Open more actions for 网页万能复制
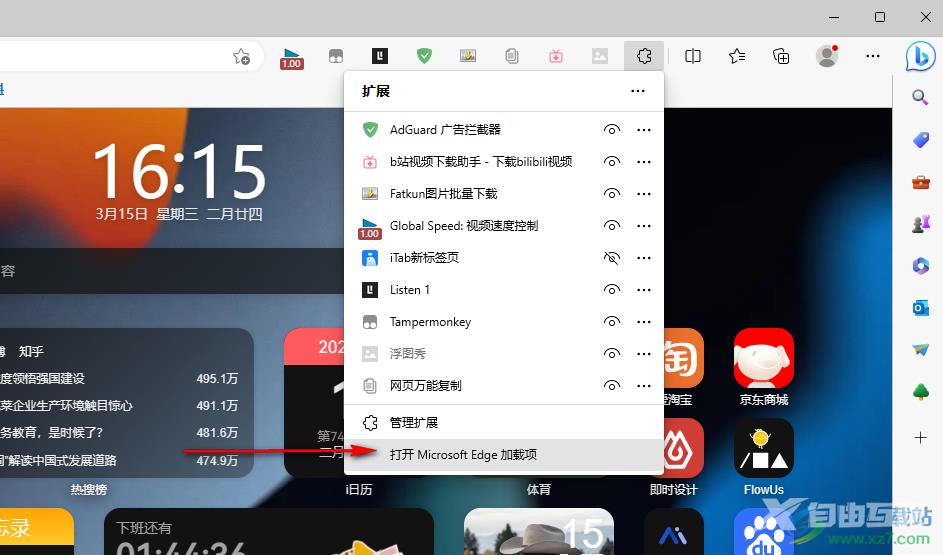This screenshot has height=555, width=943. click(644, 385)
